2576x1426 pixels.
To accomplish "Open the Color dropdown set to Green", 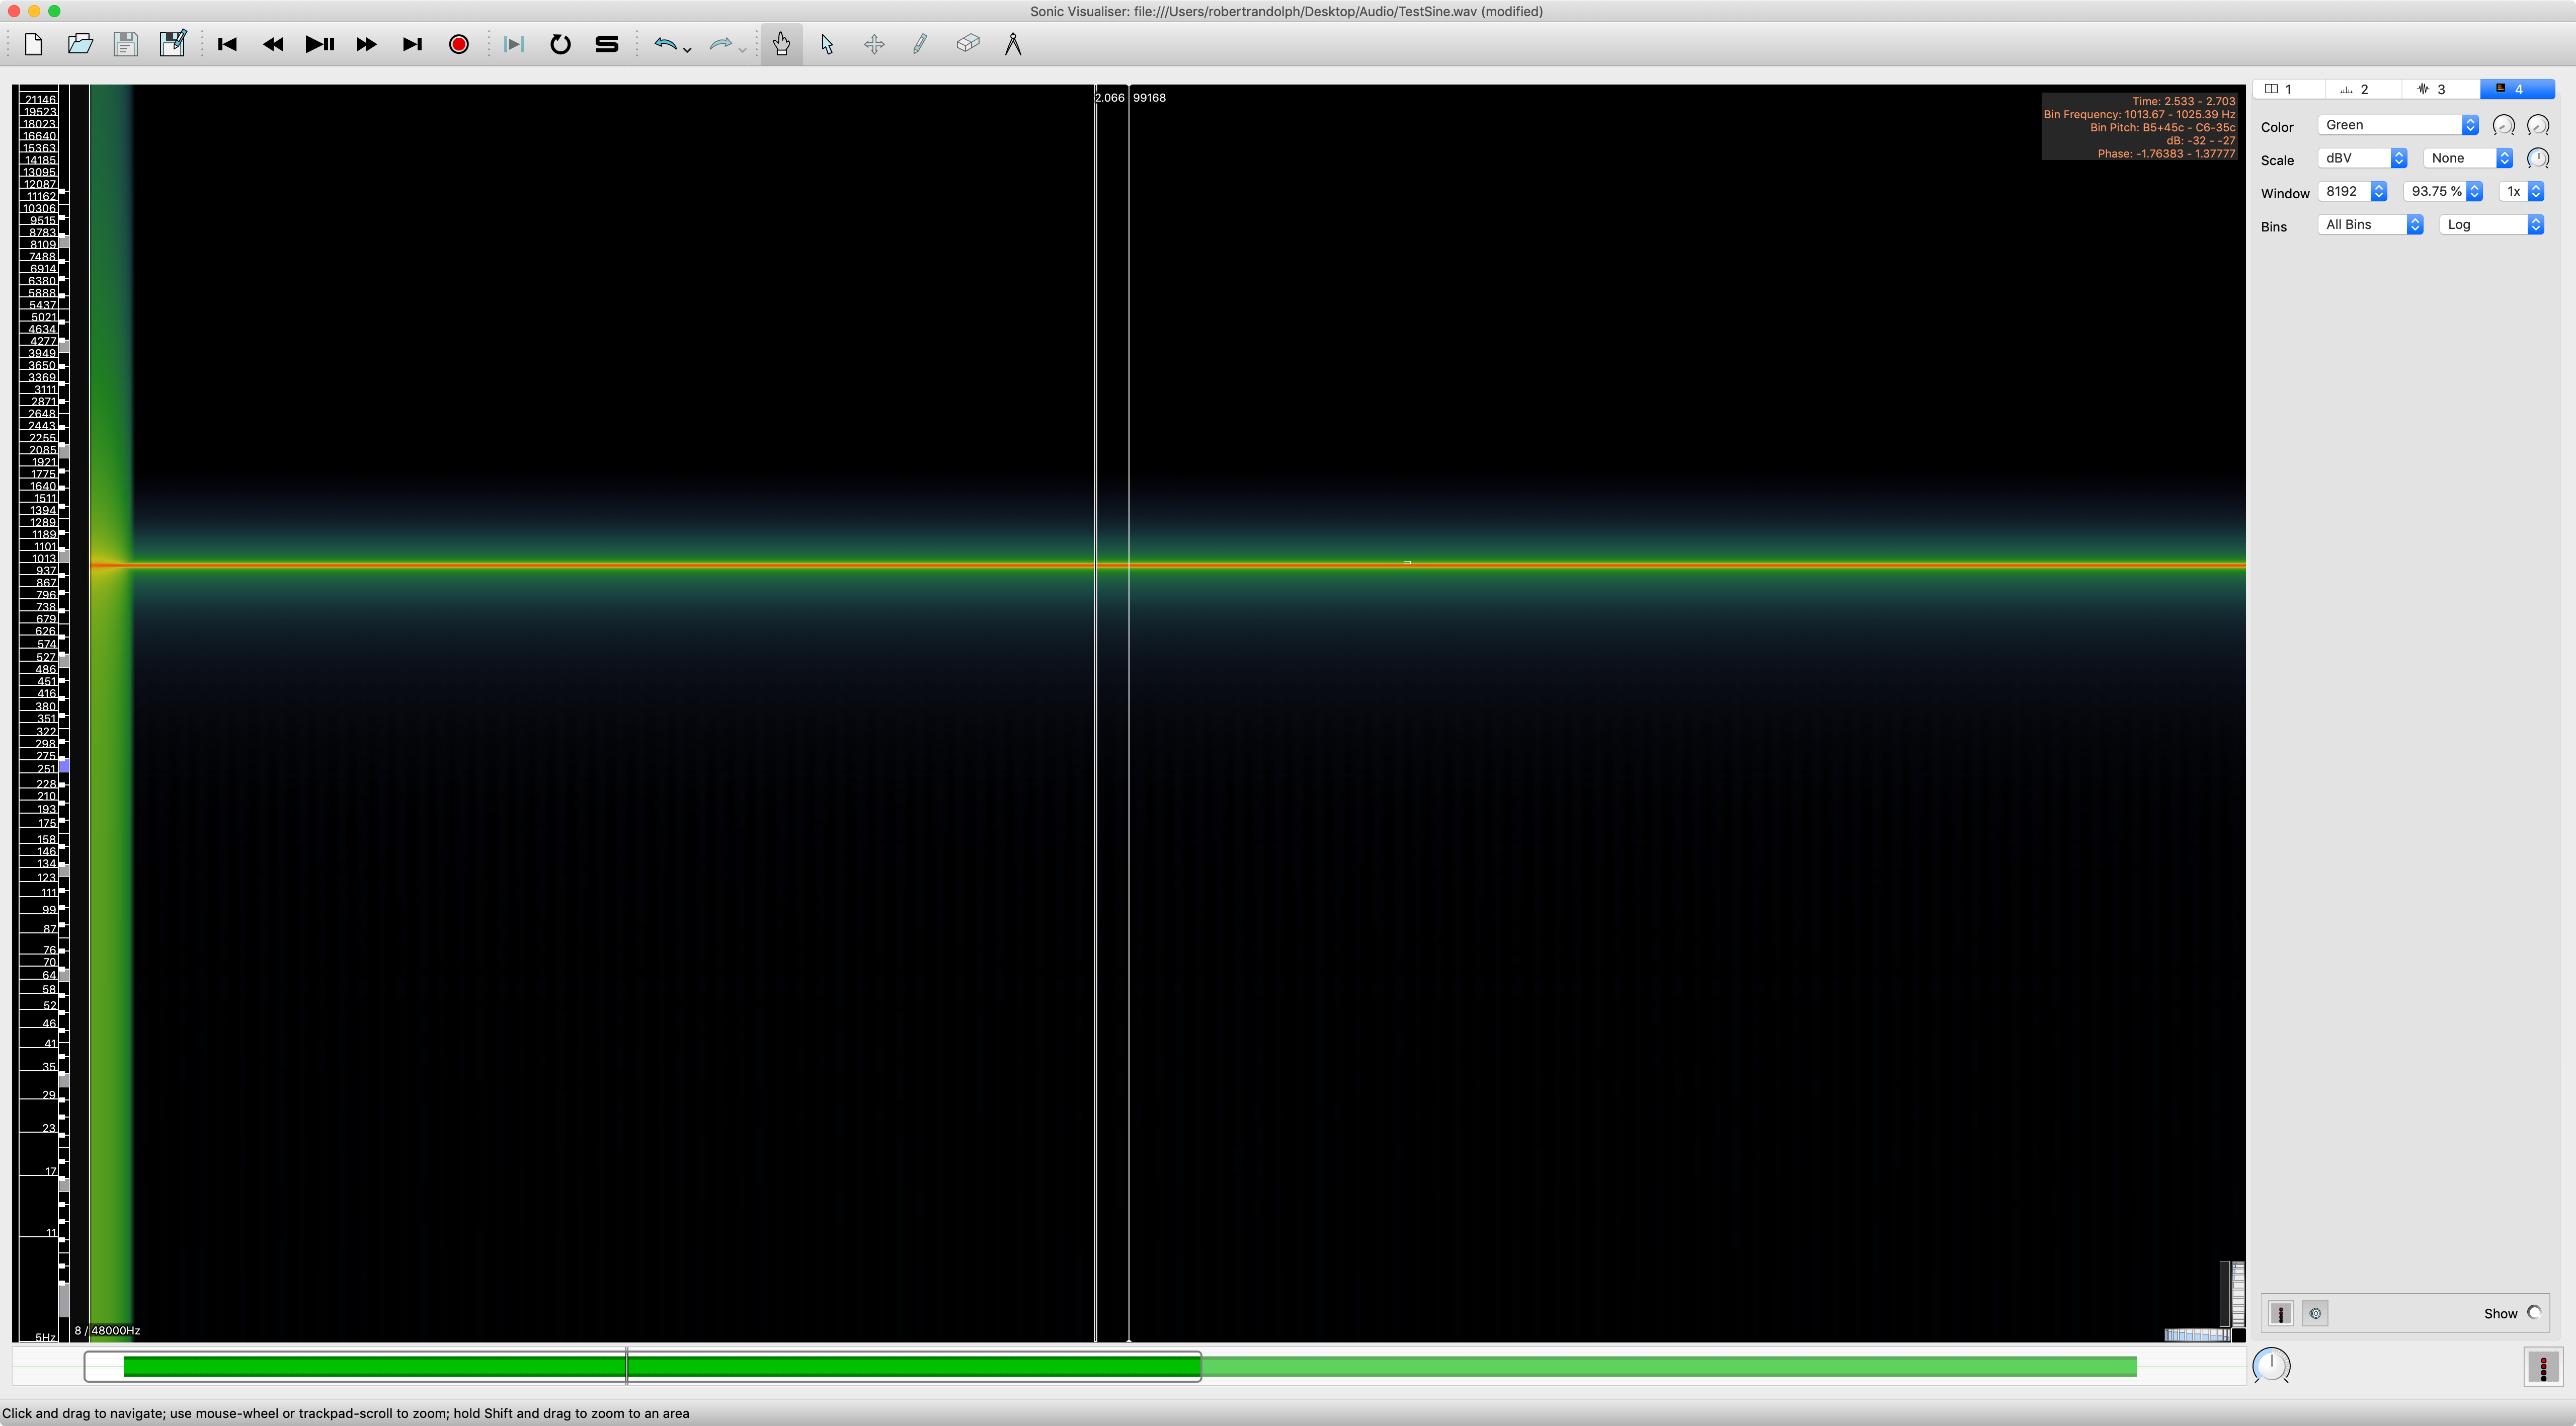I will click(x=2398, y=125).
